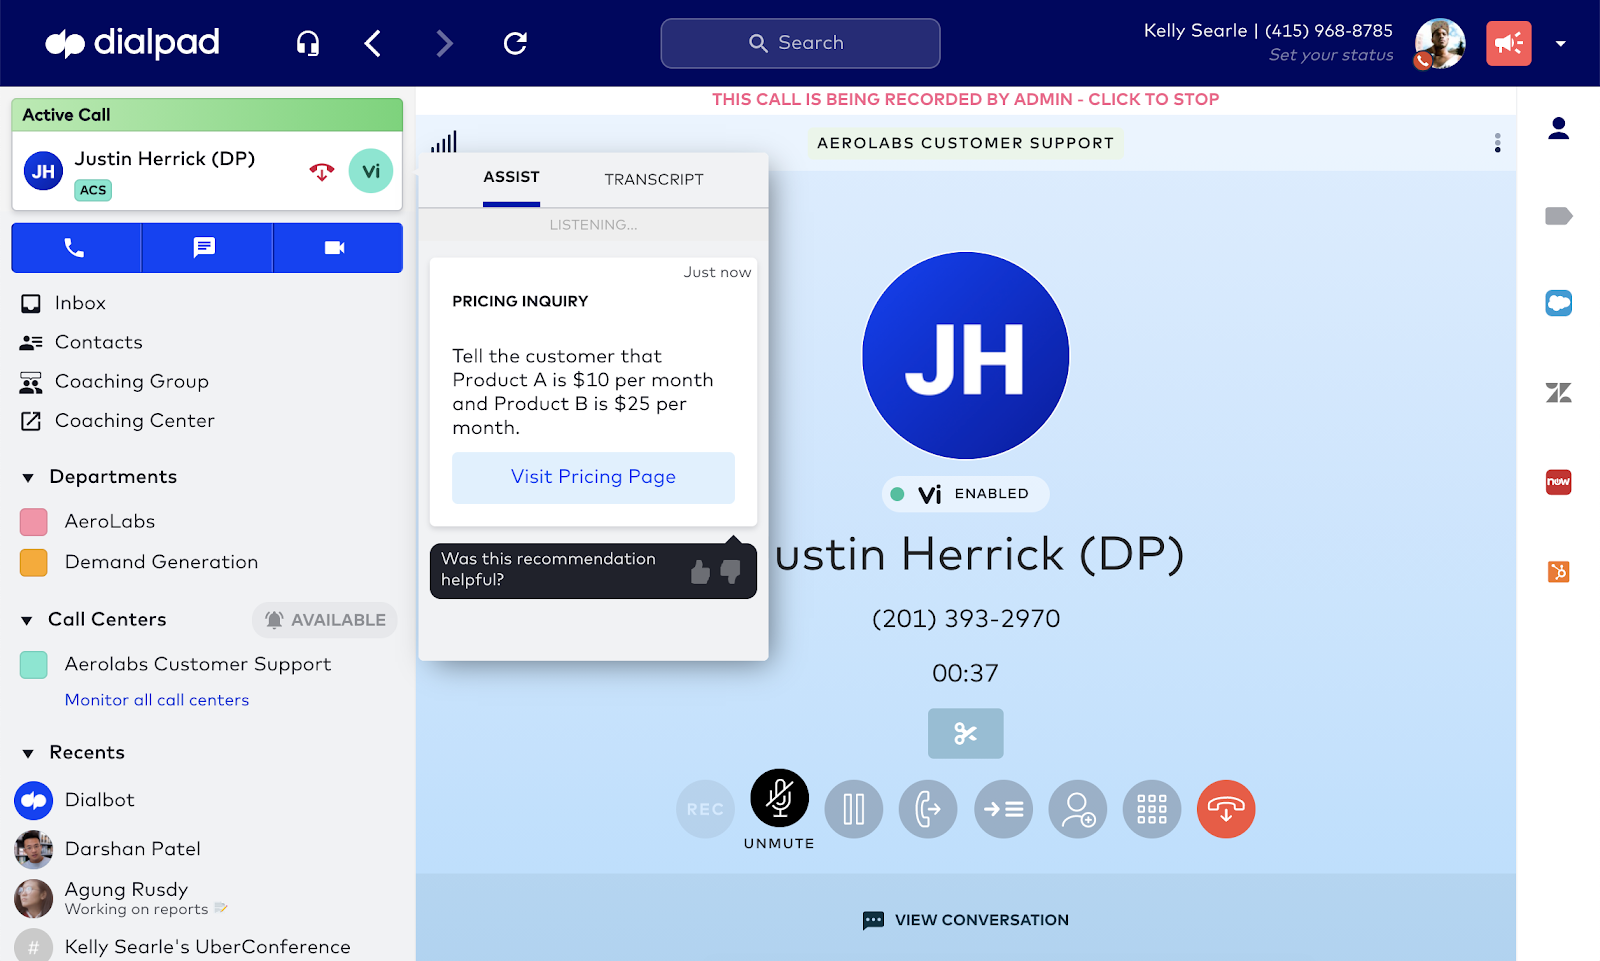Click the signal strength bars icon
This screenshot has width=1600, height=961.
[x=444, y=142]
